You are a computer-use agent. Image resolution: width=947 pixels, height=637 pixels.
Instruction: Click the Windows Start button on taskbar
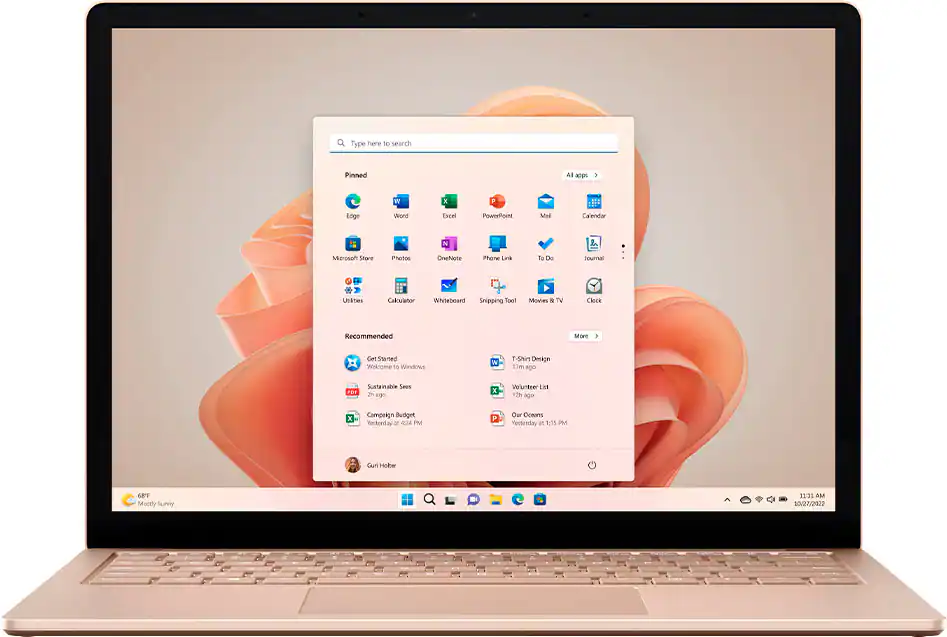tap(407, 499)
